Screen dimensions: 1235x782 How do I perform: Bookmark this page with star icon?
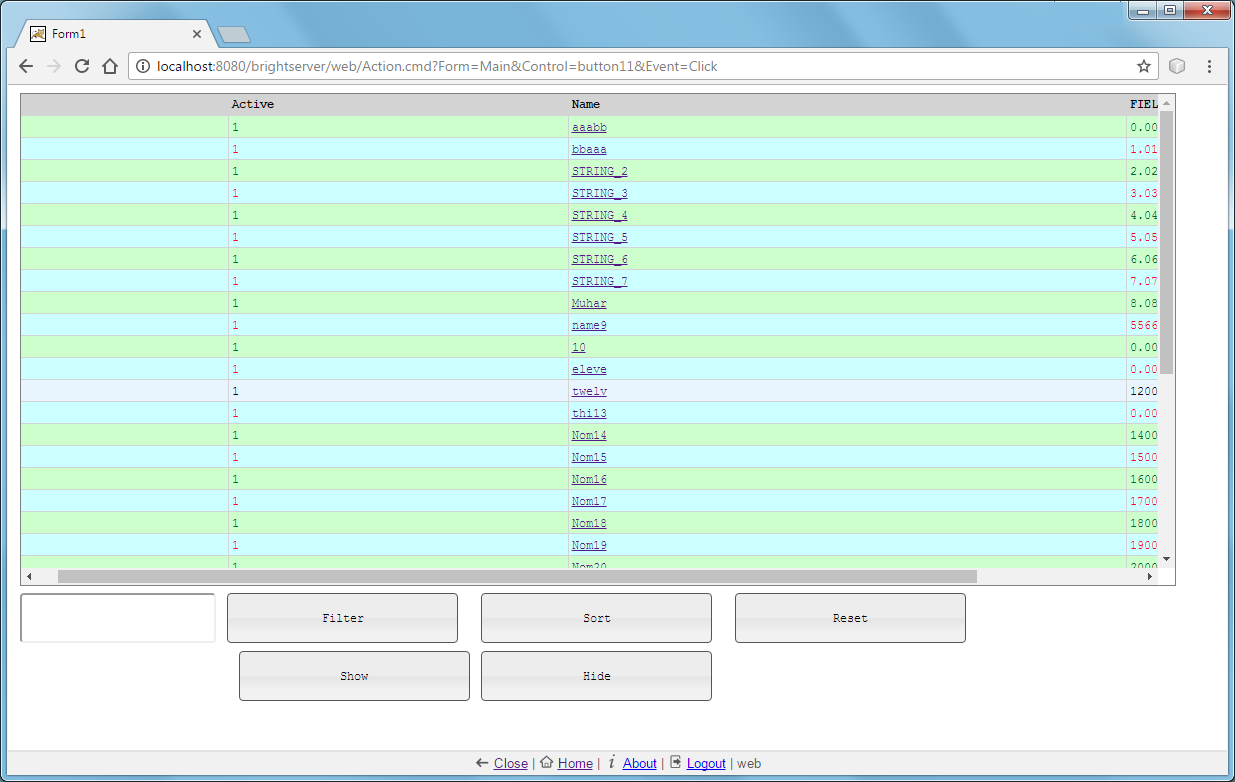click(1143, 66)
